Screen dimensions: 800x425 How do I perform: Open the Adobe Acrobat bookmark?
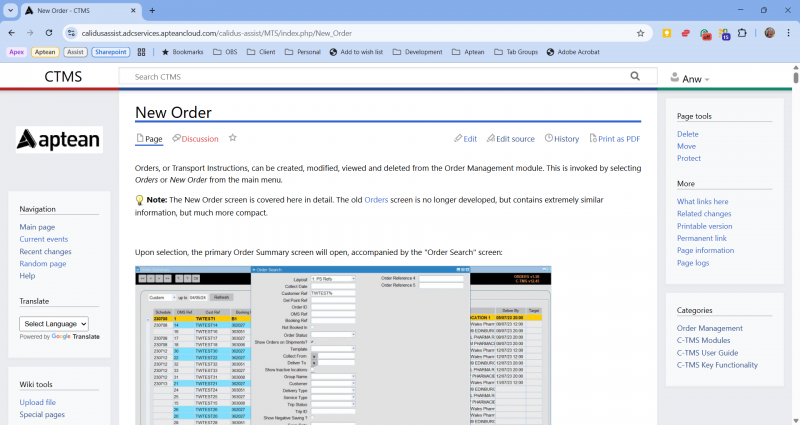[573, 52]
